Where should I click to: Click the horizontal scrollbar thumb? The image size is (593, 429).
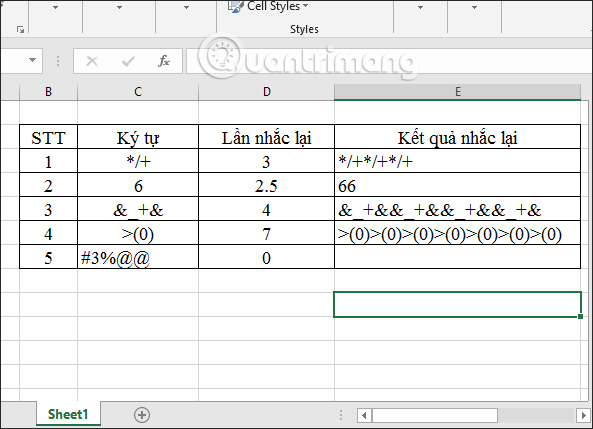pos(435,415)
